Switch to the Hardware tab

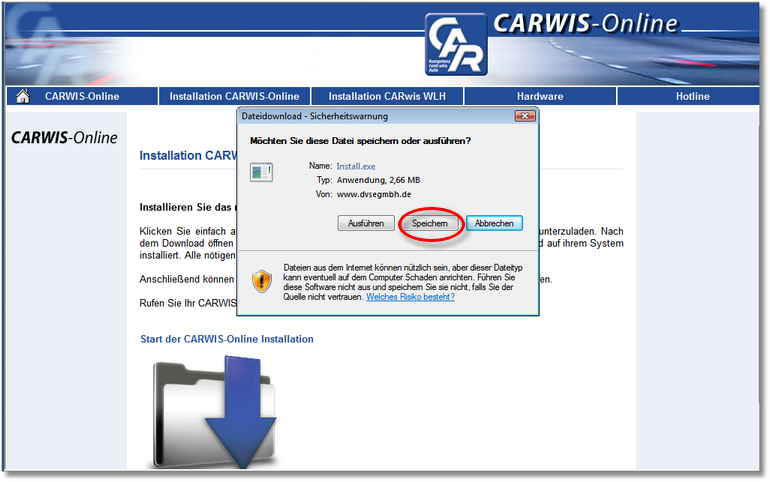(540, 96)
